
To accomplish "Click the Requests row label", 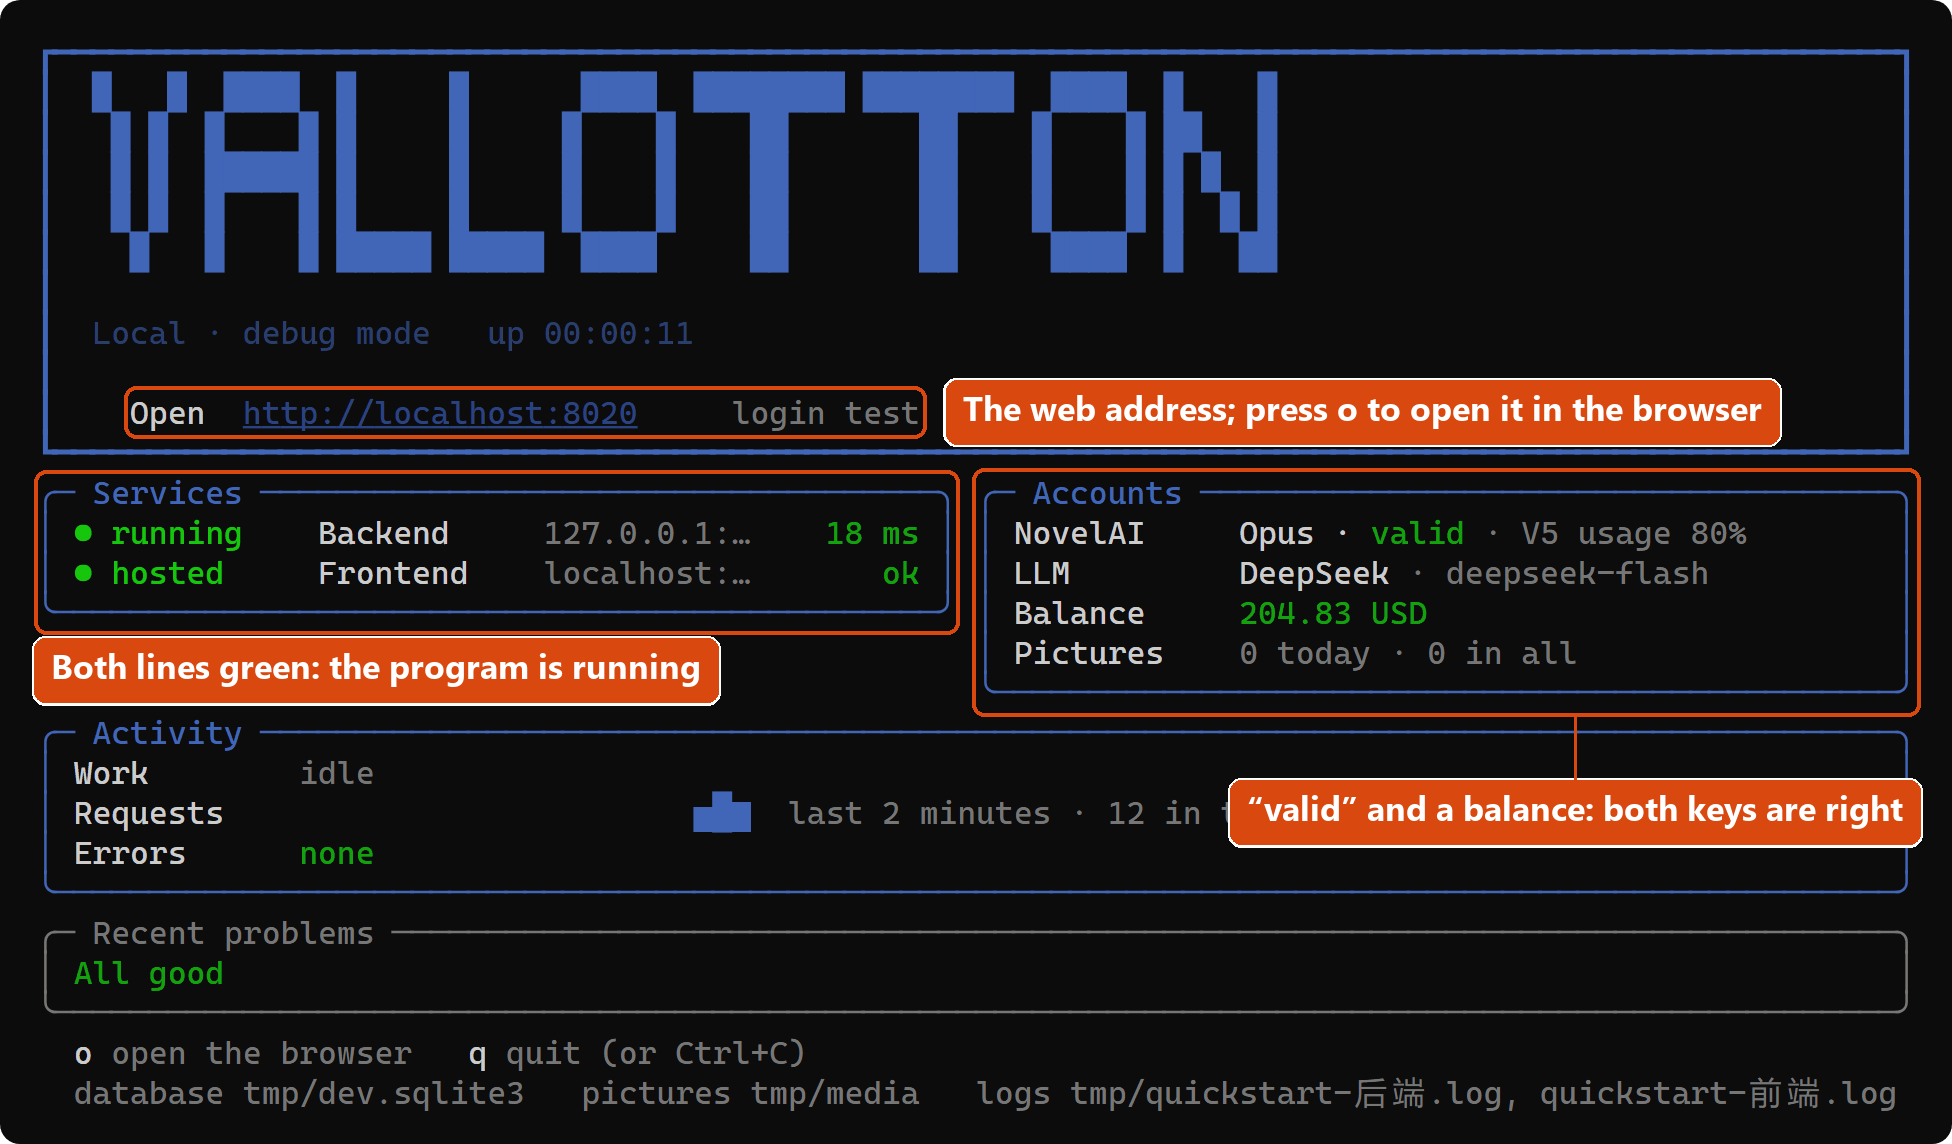I will (x=148, y=814).
